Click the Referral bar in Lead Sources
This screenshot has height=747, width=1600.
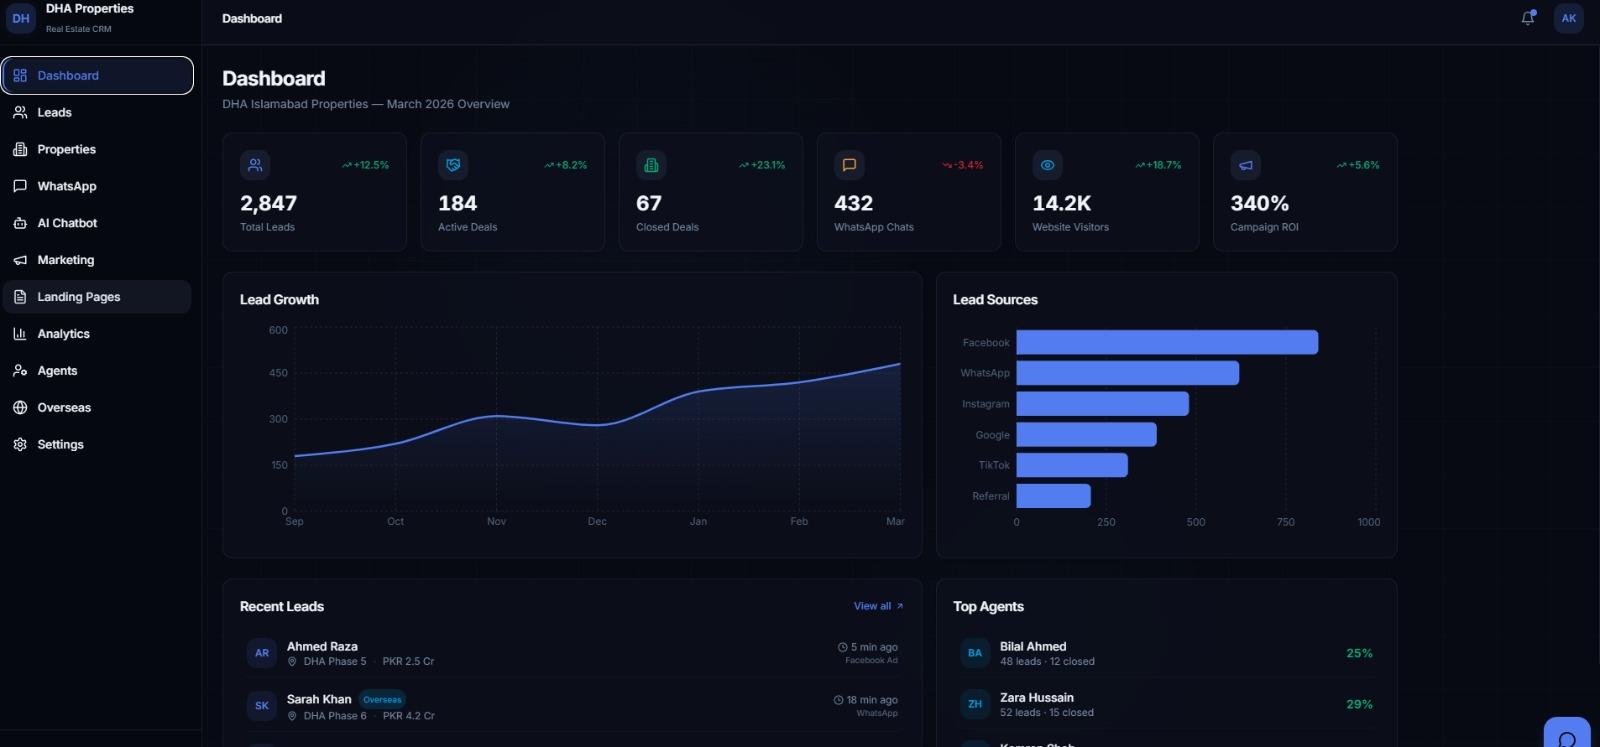pyautogui.click(x=1054, y=496)
